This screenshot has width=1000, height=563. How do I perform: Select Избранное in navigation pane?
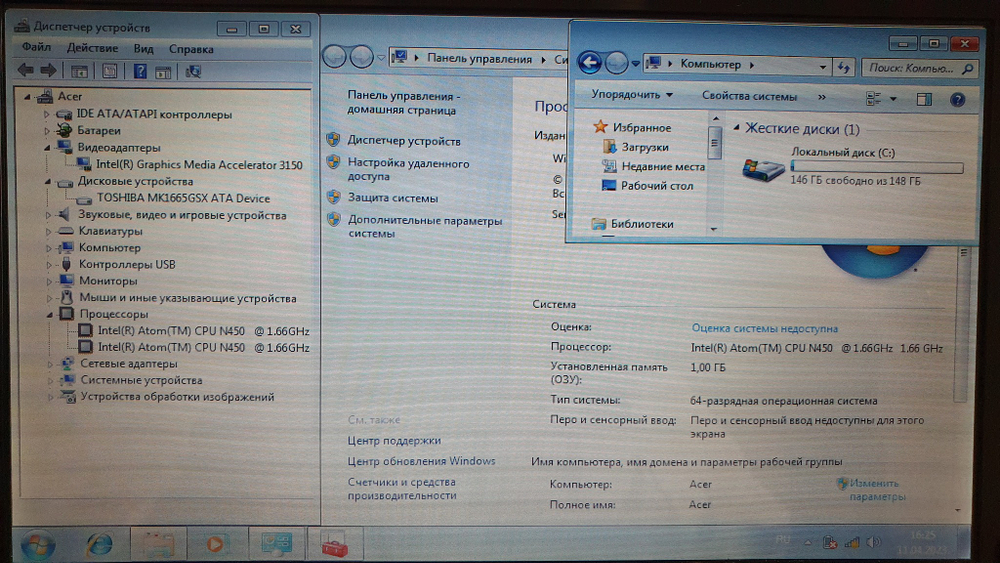point(642,128)
